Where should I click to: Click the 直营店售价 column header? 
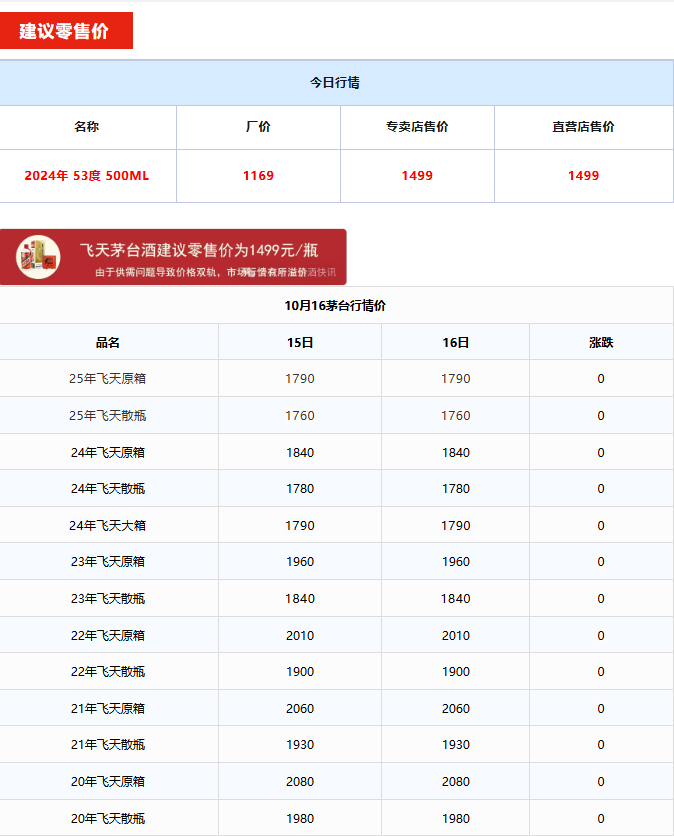pos(583,127)
